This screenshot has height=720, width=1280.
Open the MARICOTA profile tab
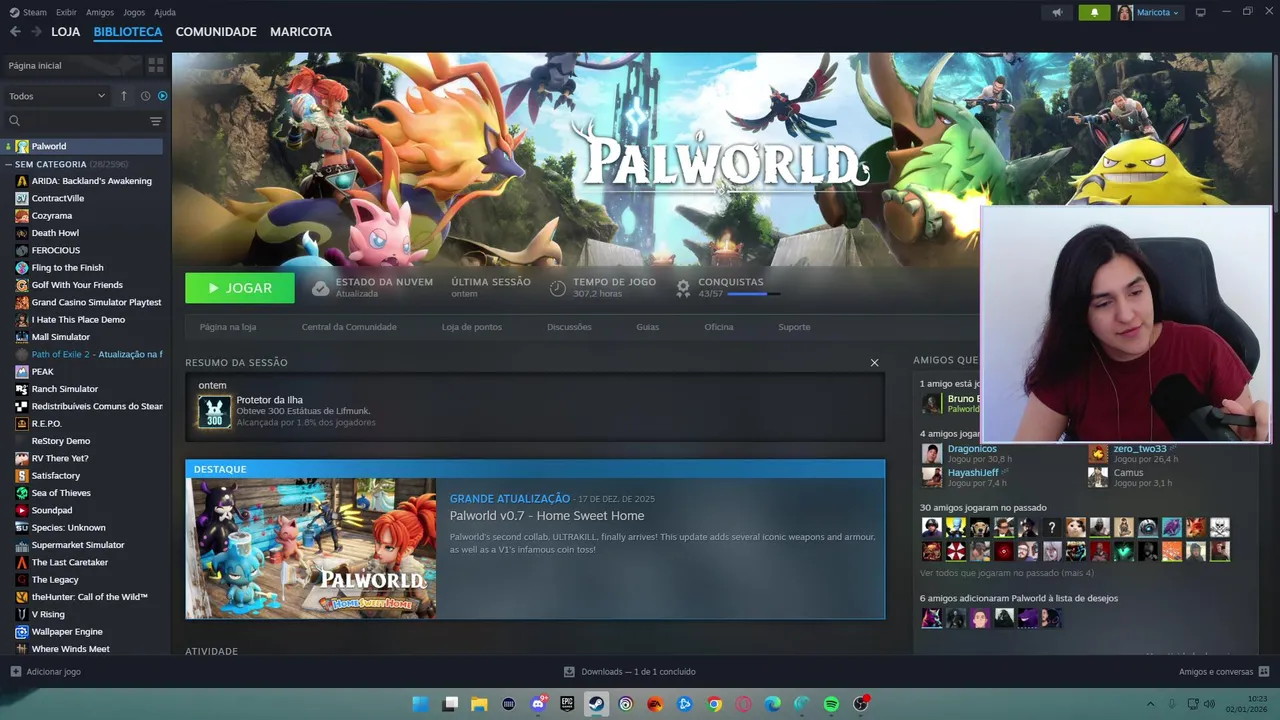point(301,32)
